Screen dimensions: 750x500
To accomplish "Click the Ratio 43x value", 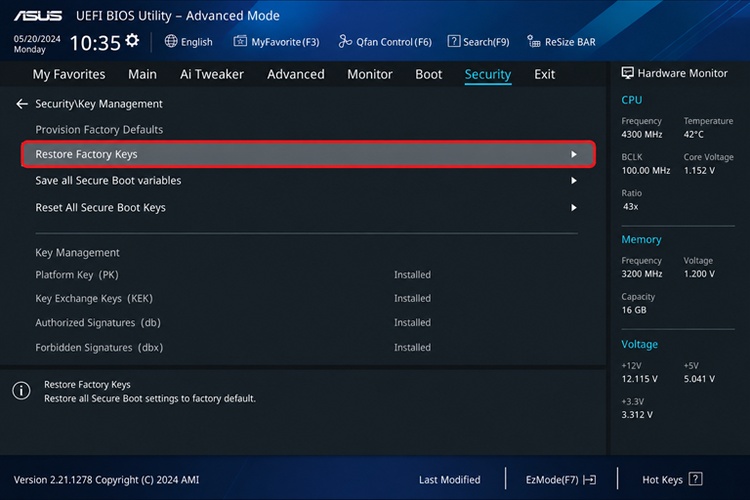I will [630, 207].
